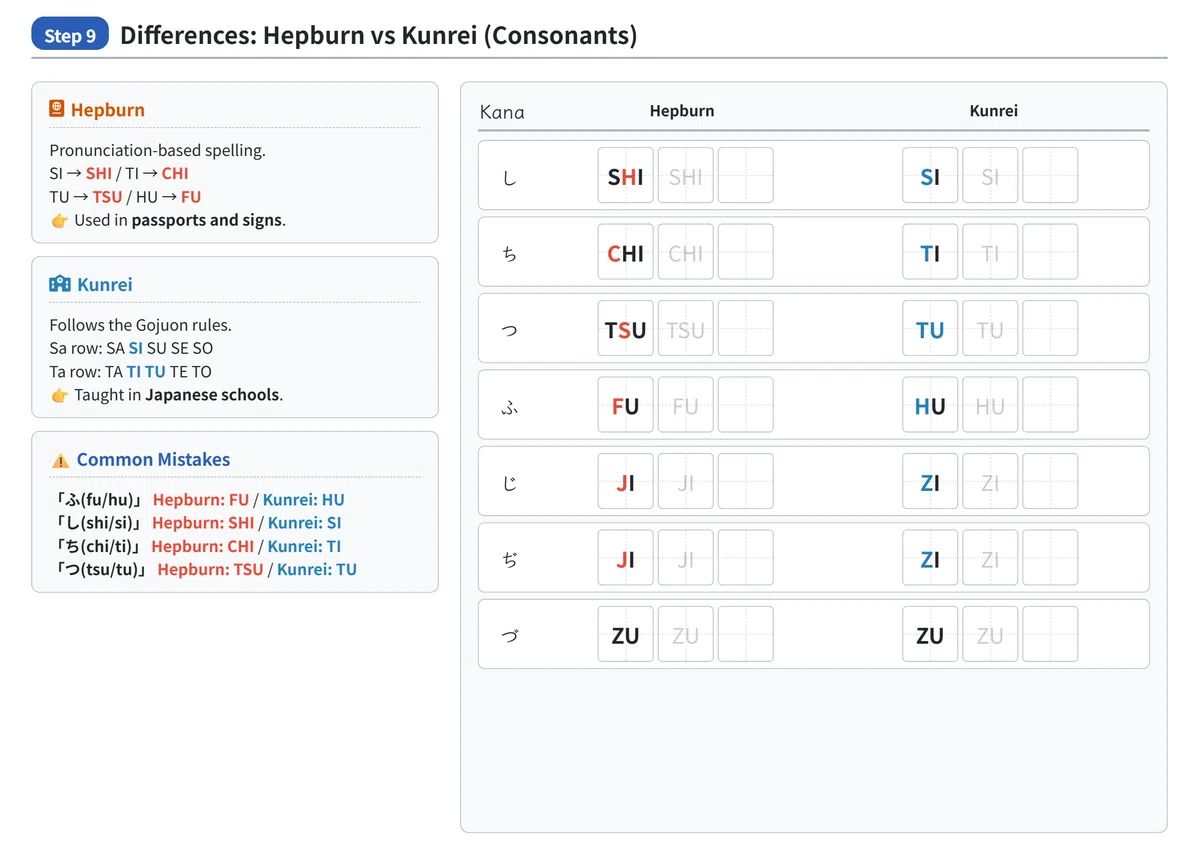Screen dimensions: 1200x849
Task: Click the faint HU tracing box in ふ row
Action: (990, 405)
